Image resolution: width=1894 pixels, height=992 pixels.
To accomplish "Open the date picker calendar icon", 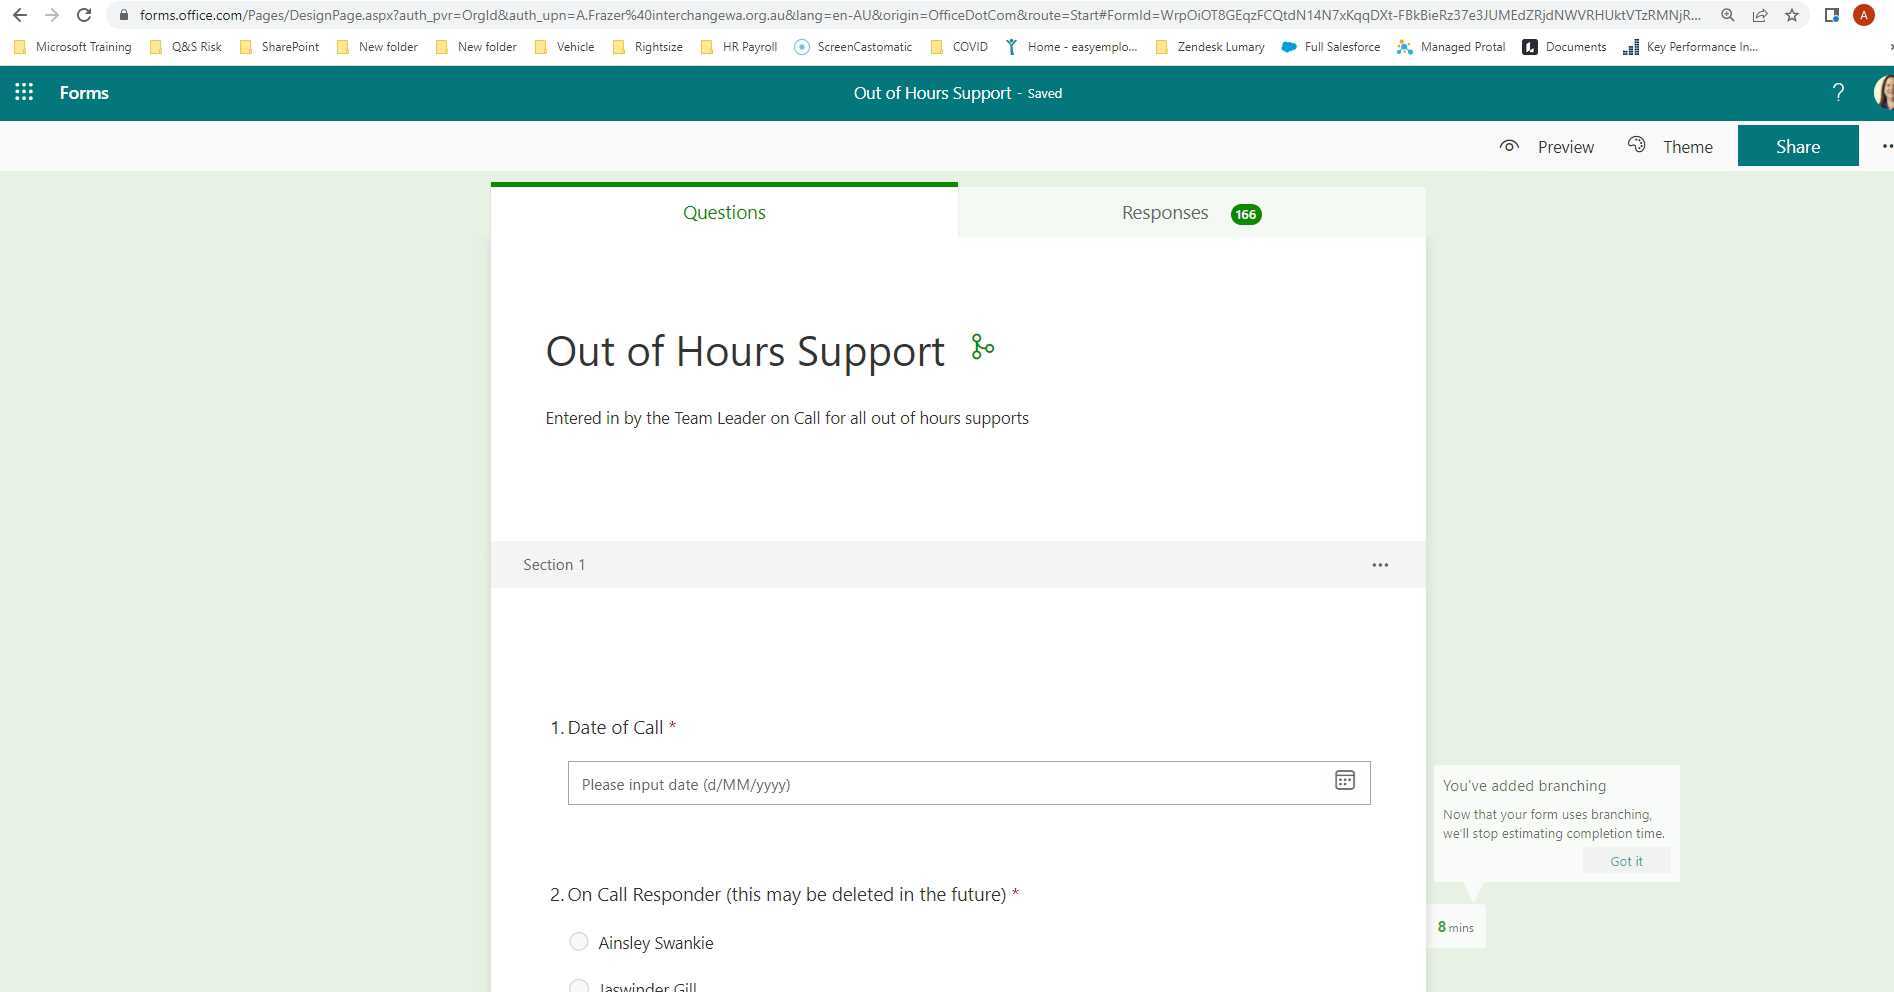I will [x=1345, y=782].
